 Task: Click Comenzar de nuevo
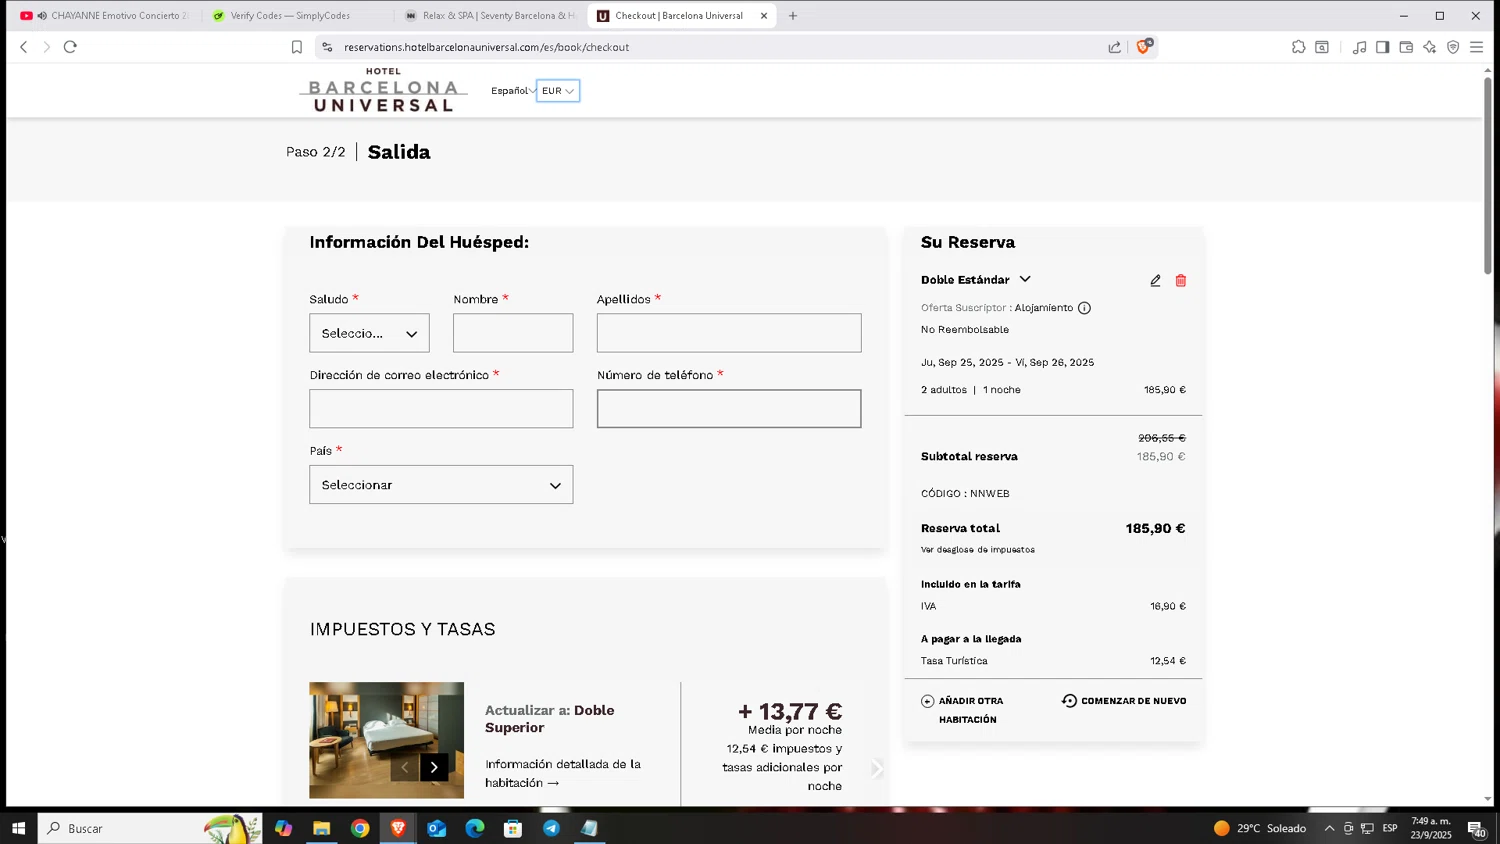pos(1124,701)
